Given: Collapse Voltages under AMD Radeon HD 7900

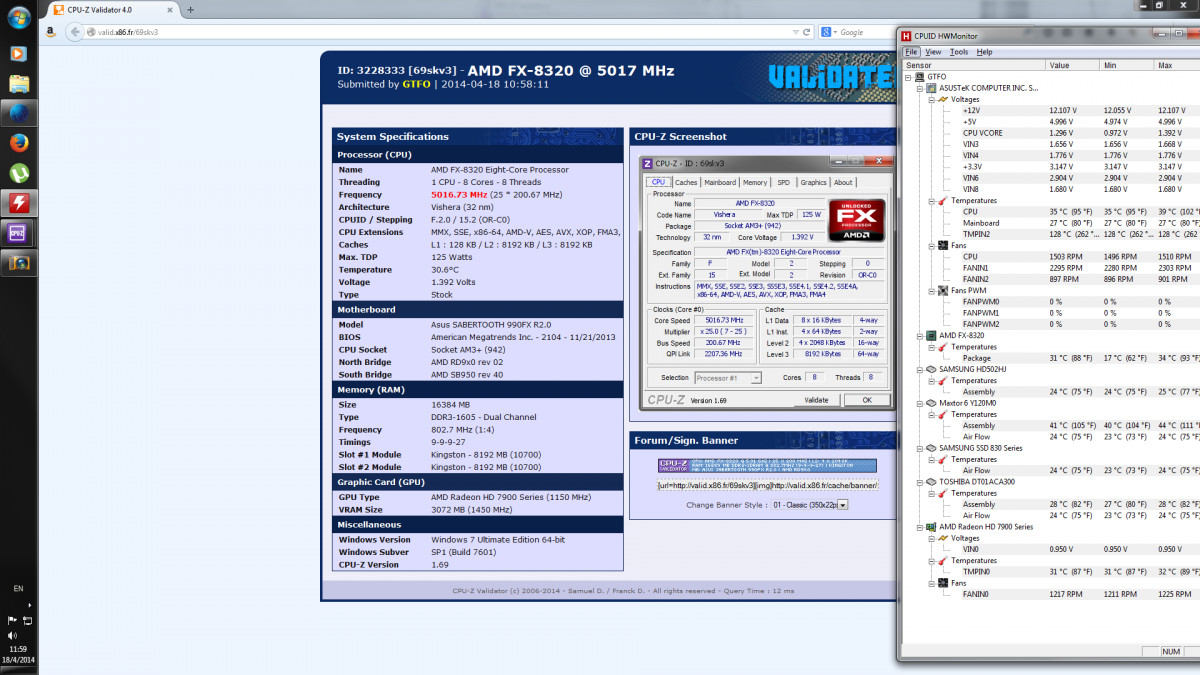Looking at the screenshot, I should pos(932,538).
